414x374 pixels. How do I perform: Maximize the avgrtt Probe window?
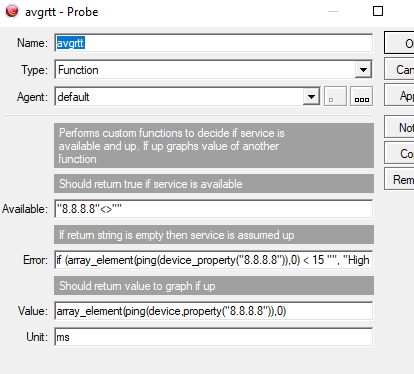tap(378, 11)
